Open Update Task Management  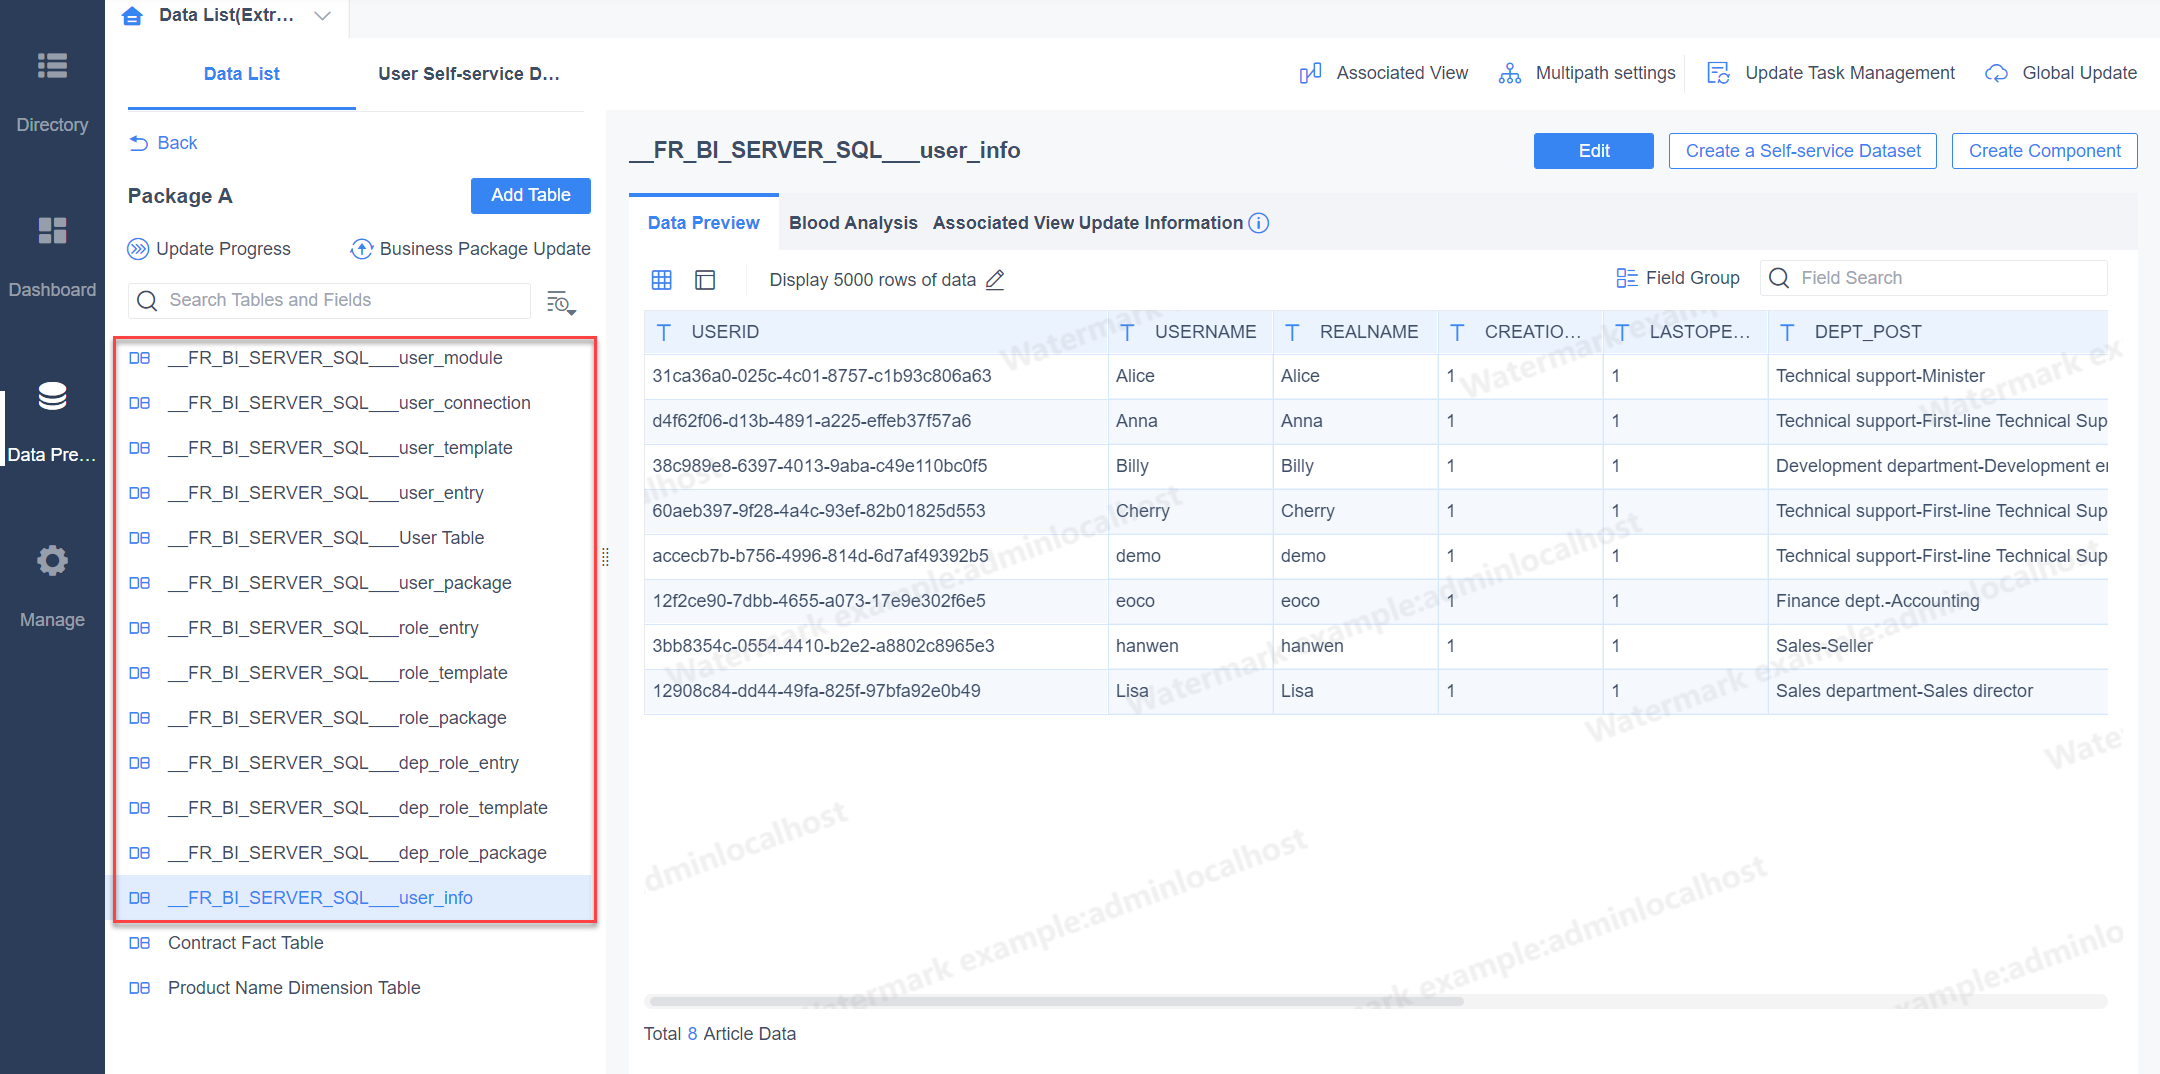[x=1831, y=73]
